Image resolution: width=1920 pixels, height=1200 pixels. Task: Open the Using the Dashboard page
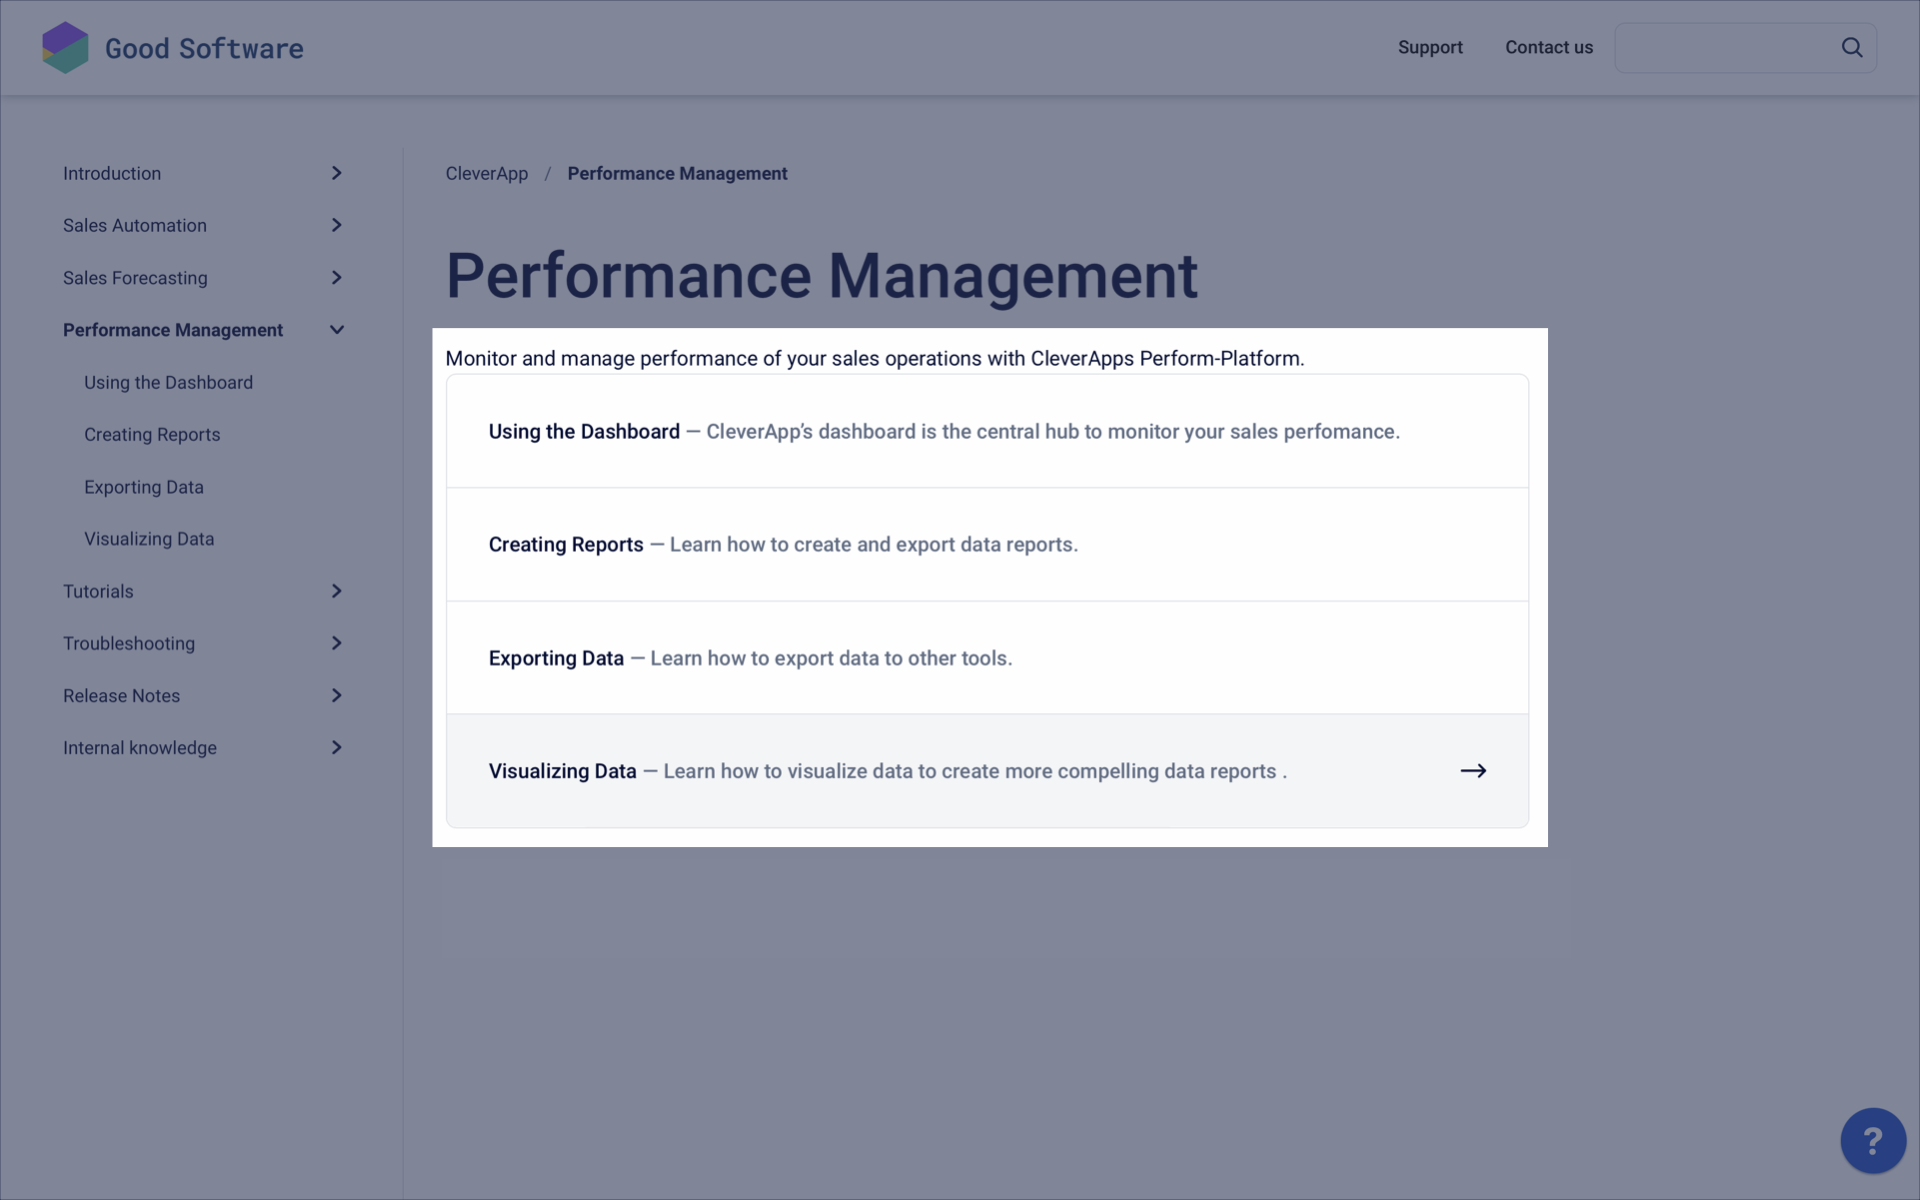[x=583, y=430]
